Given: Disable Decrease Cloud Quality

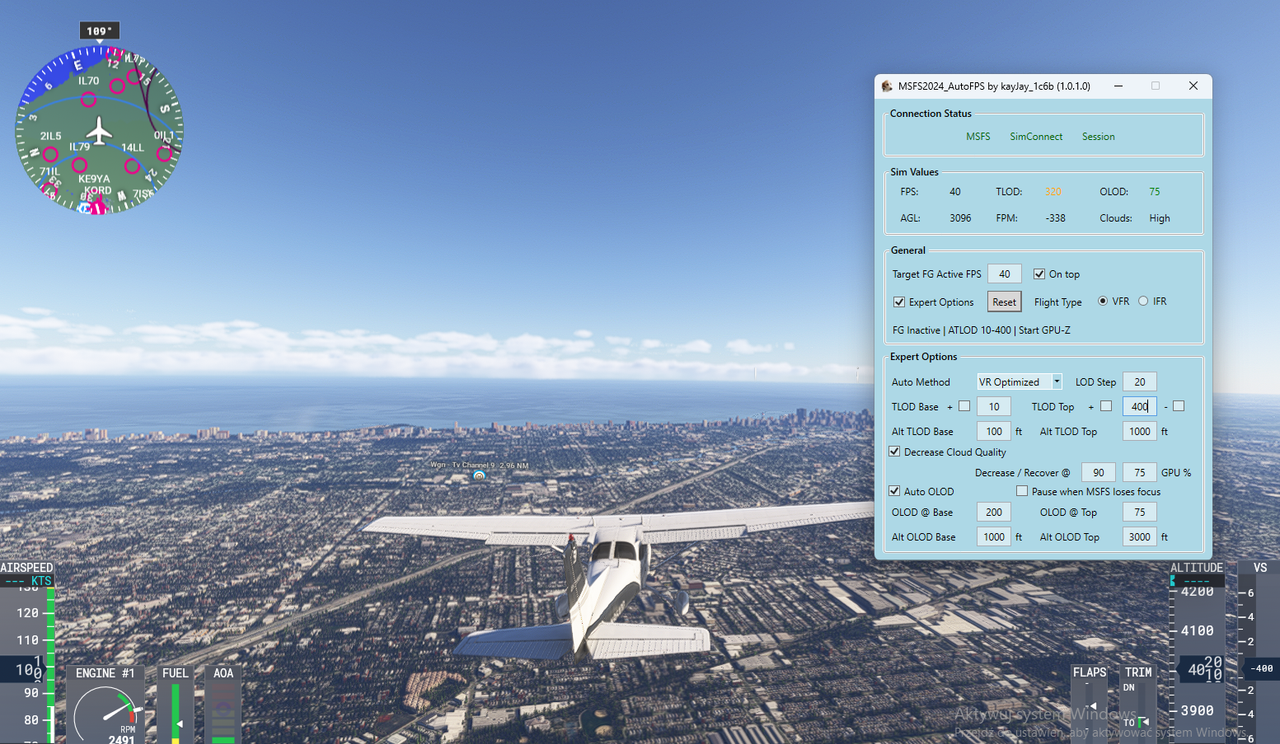Looking at the screenshot, I should click(895, 452).
